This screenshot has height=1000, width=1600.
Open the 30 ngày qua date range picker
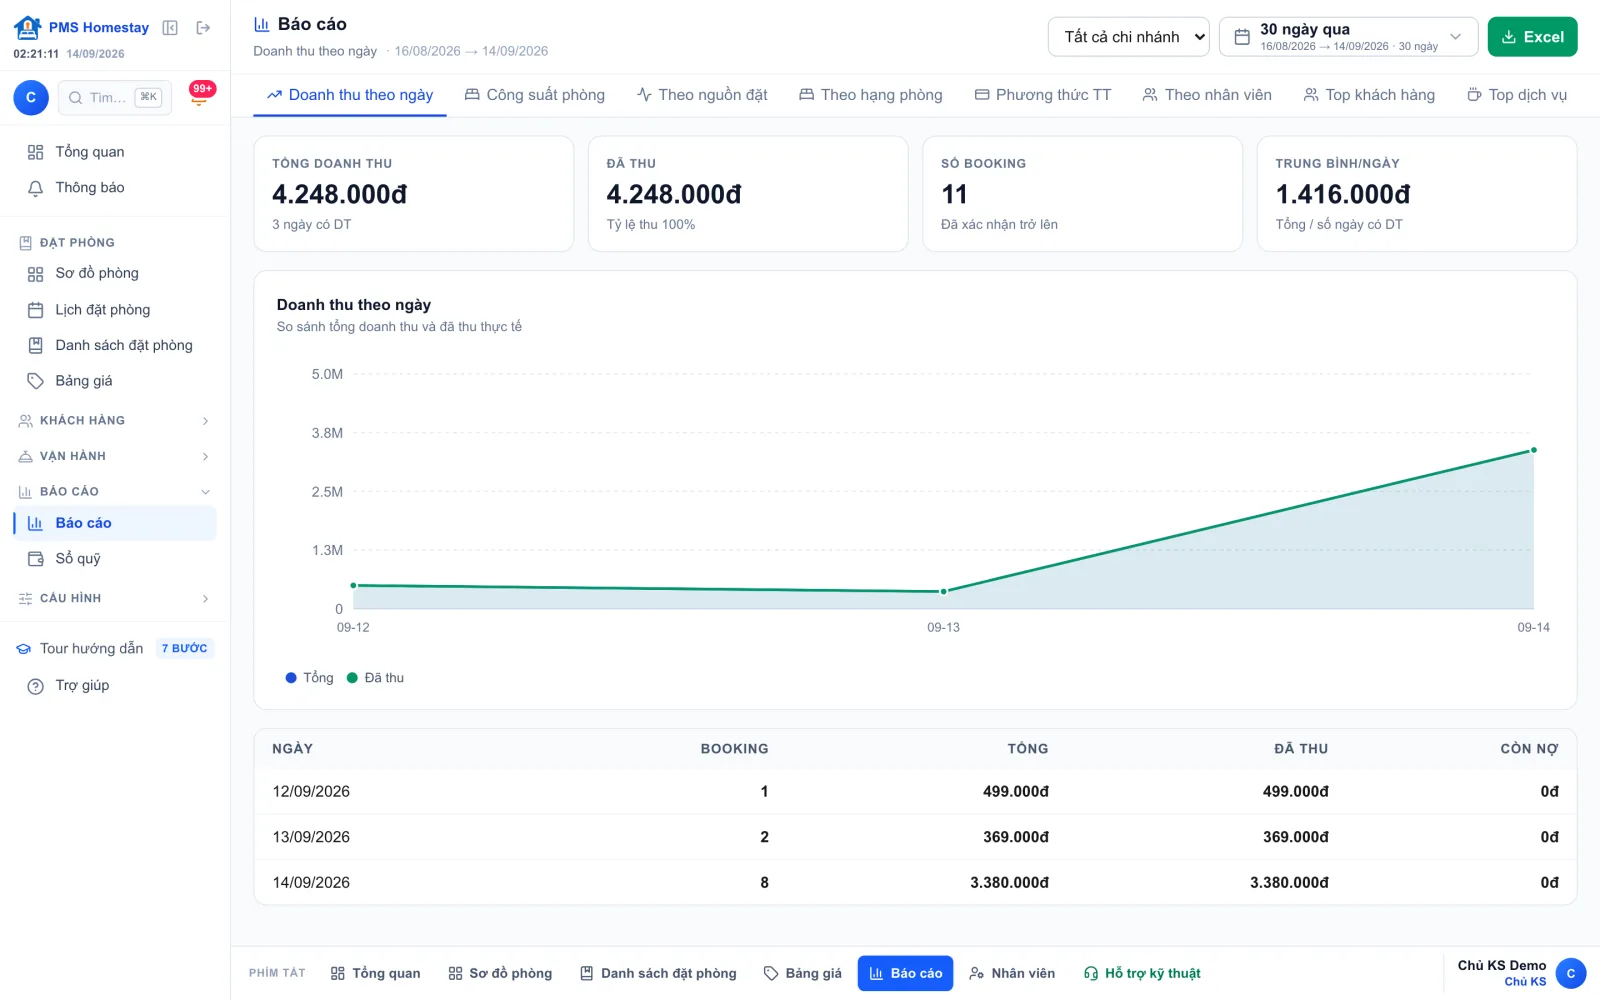click(x=1348, y=37)
